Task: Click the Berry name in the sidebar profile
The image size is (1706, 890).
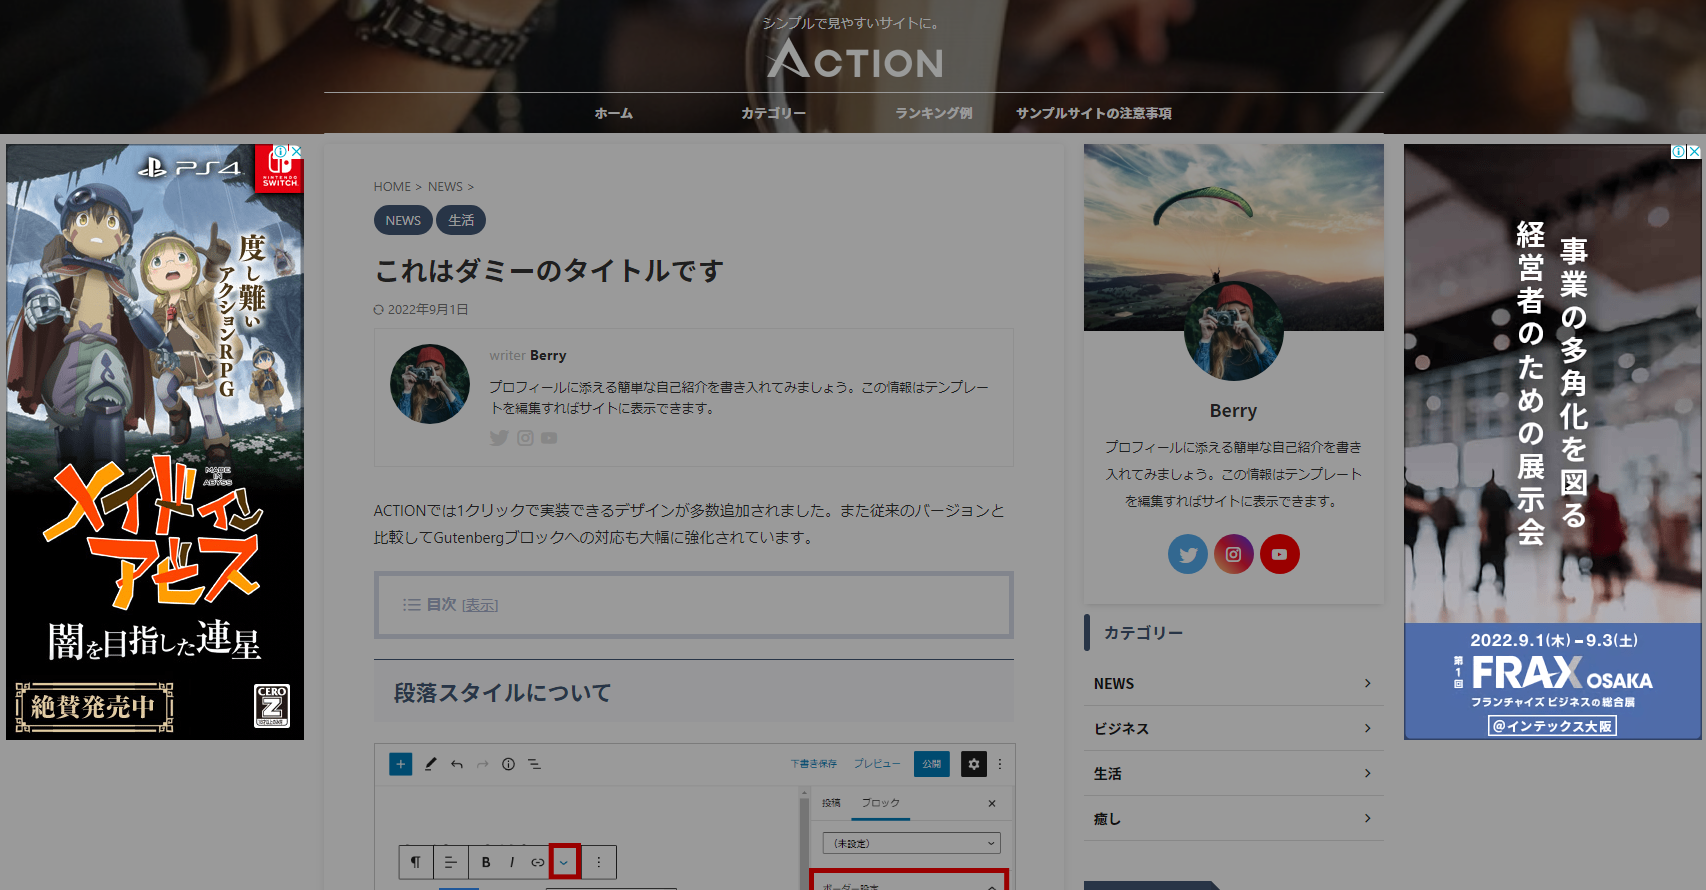Action: [1234, 411]
